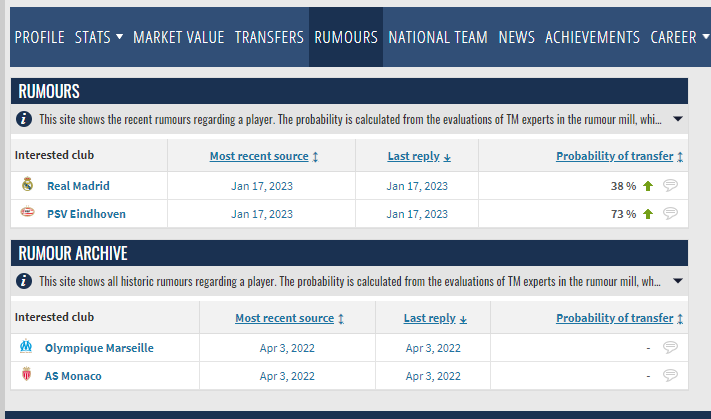The image size is (711, 419).
Task: Open comment bubble for PSV Eindhoven rumour
Action: pos(670,213)
